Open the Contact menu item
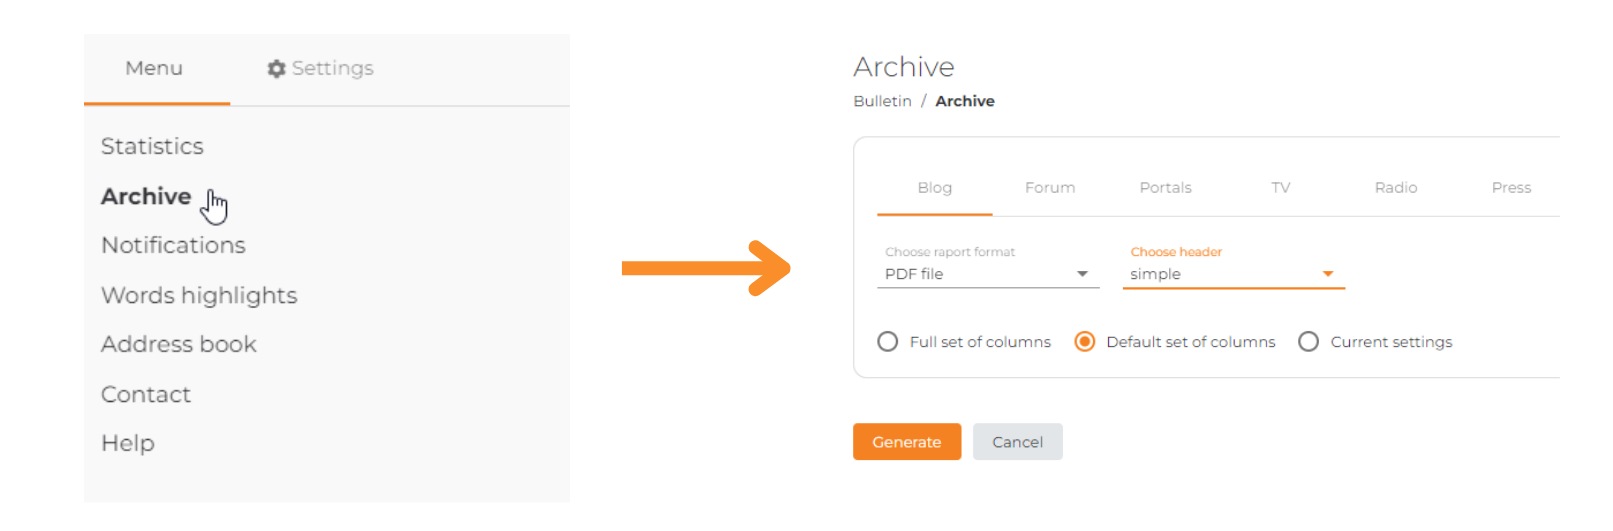This screenshot has width=1613, height=531. pyautogui.click(x=146, y=394)
